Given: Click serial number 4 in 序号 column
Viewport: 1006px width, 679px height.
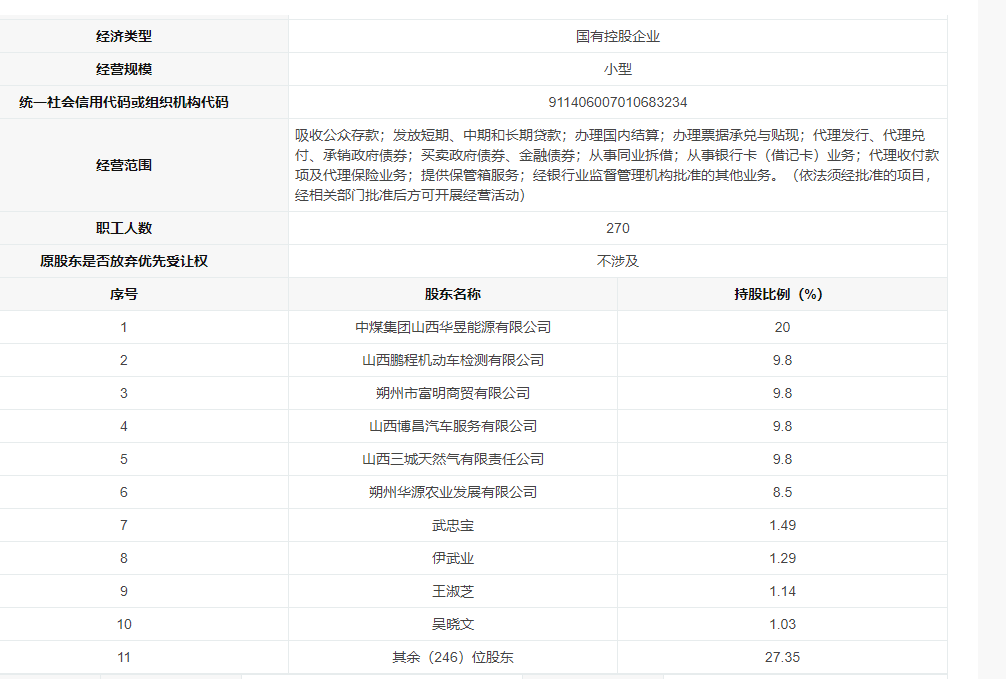Looking at the screenshot, I should click(x=124, y=426).
